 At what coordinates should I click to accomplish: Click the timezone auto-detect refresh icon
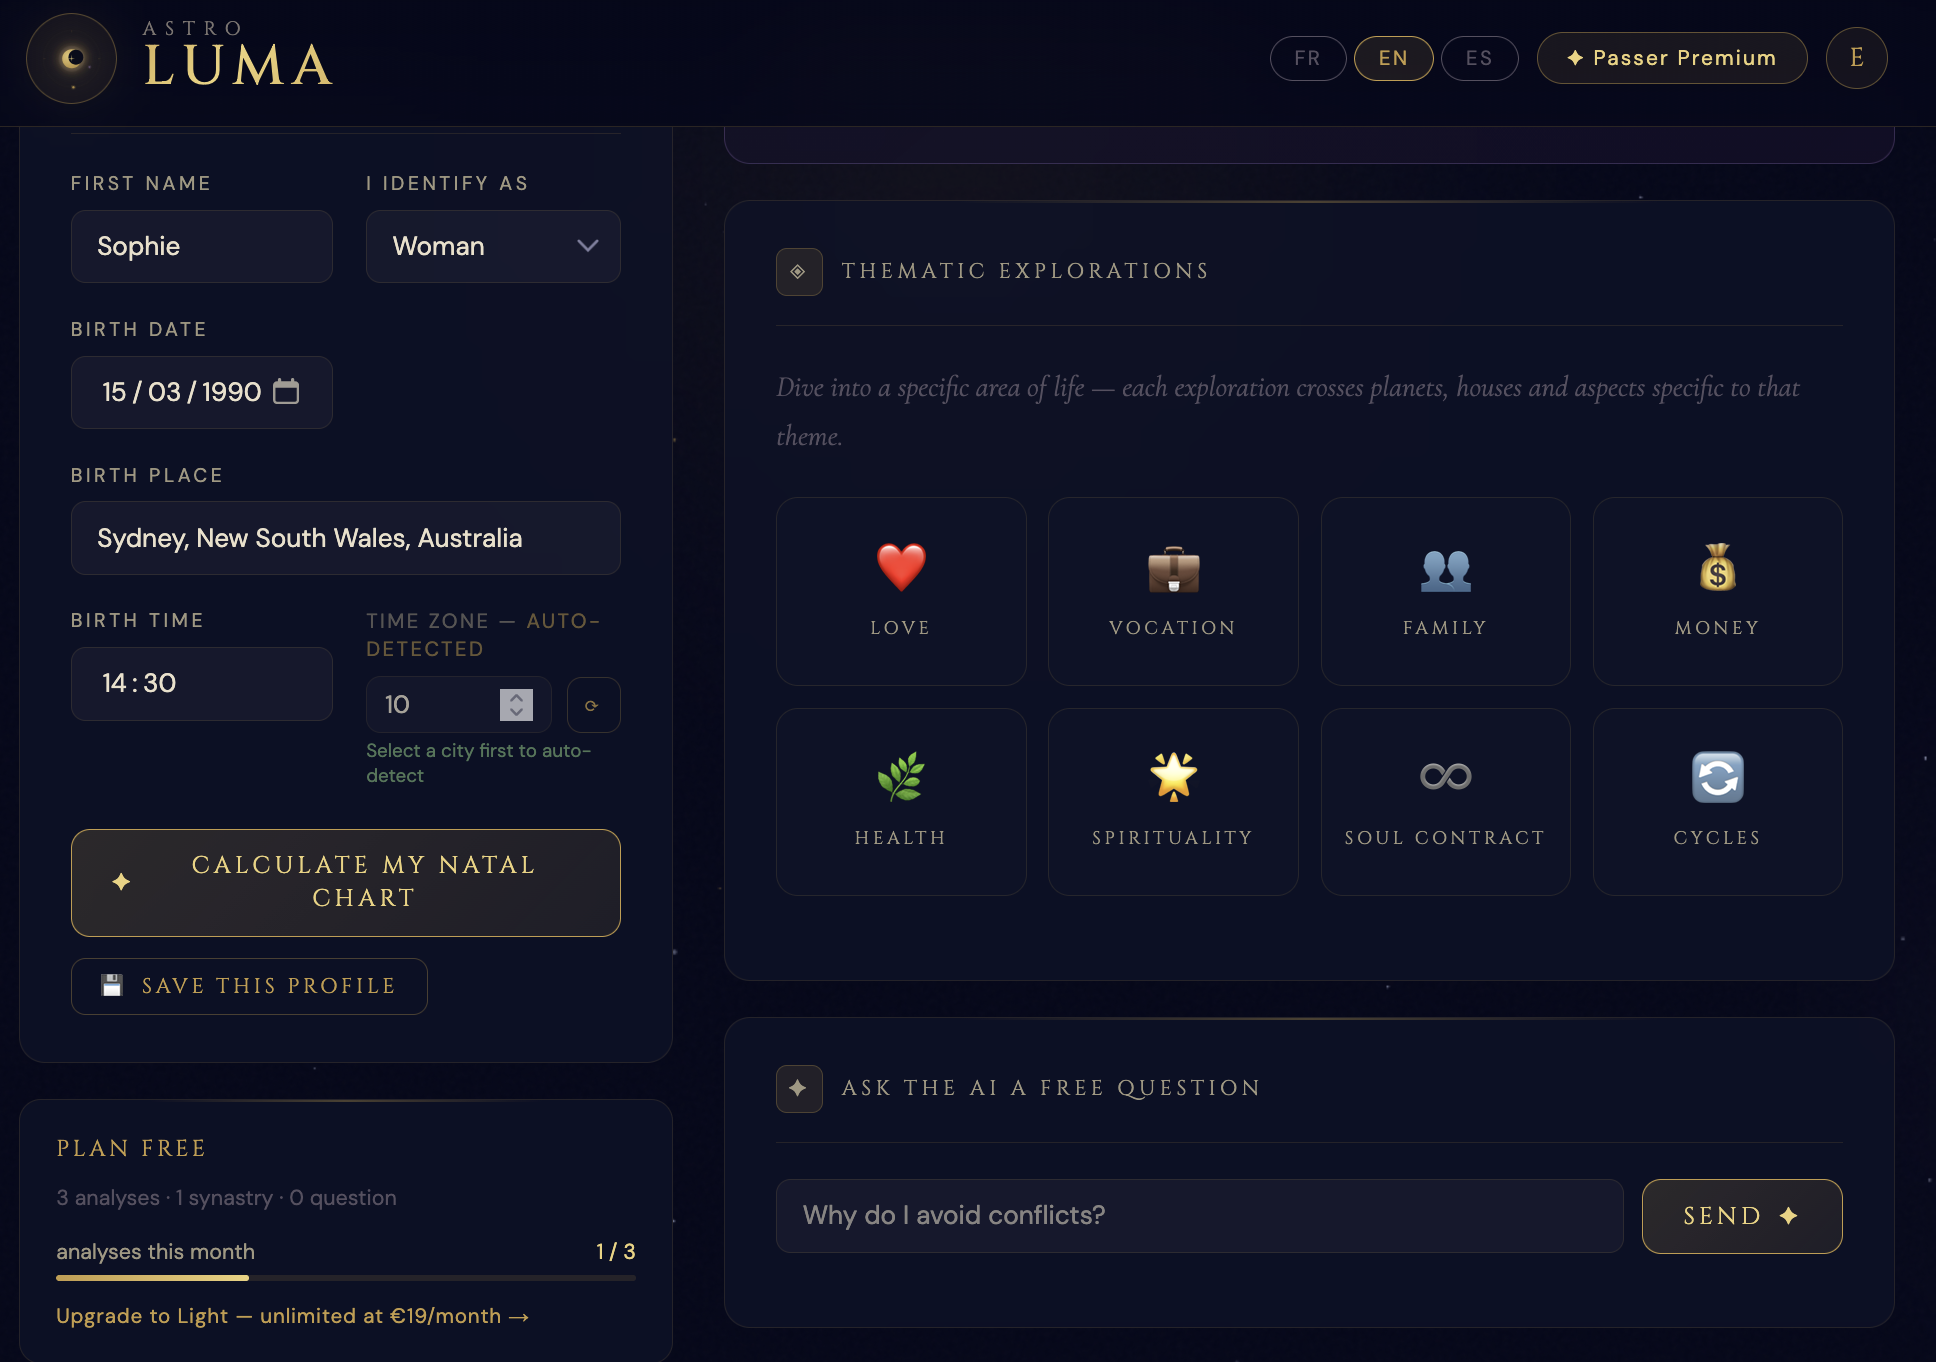[x=593, y=705]
